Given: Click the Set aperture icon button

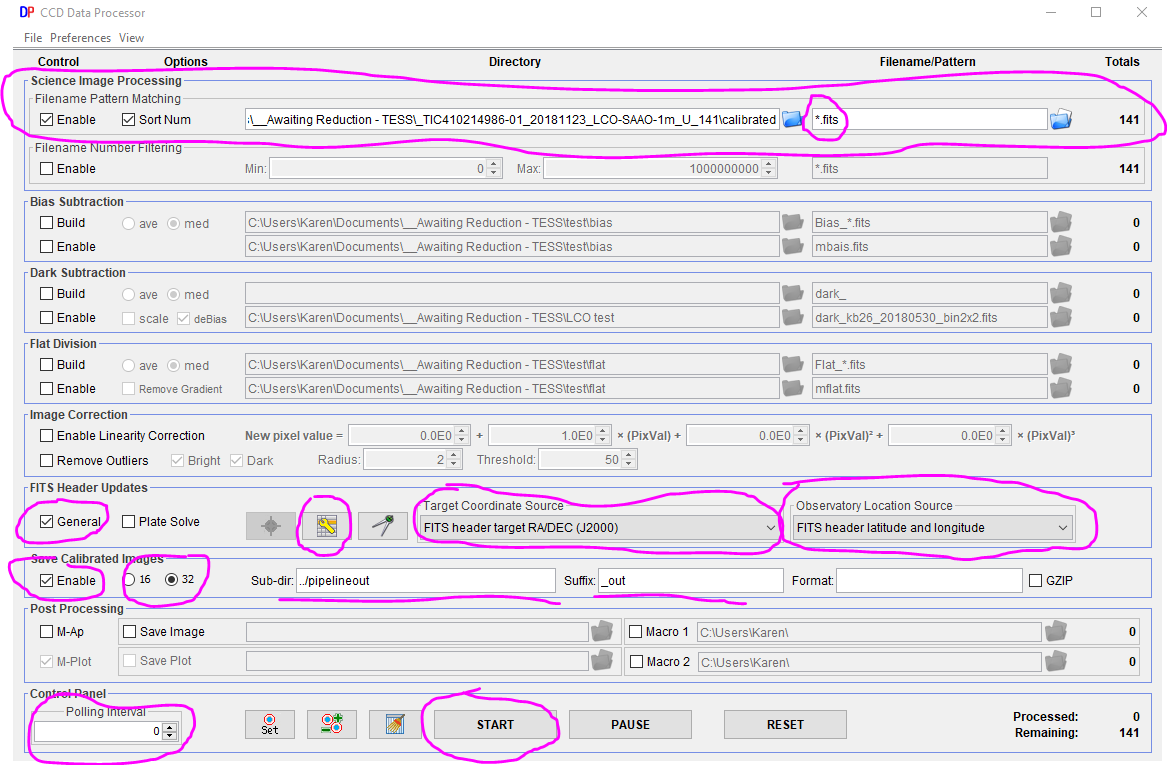Looking at the screenshot, I should point(270,724).
